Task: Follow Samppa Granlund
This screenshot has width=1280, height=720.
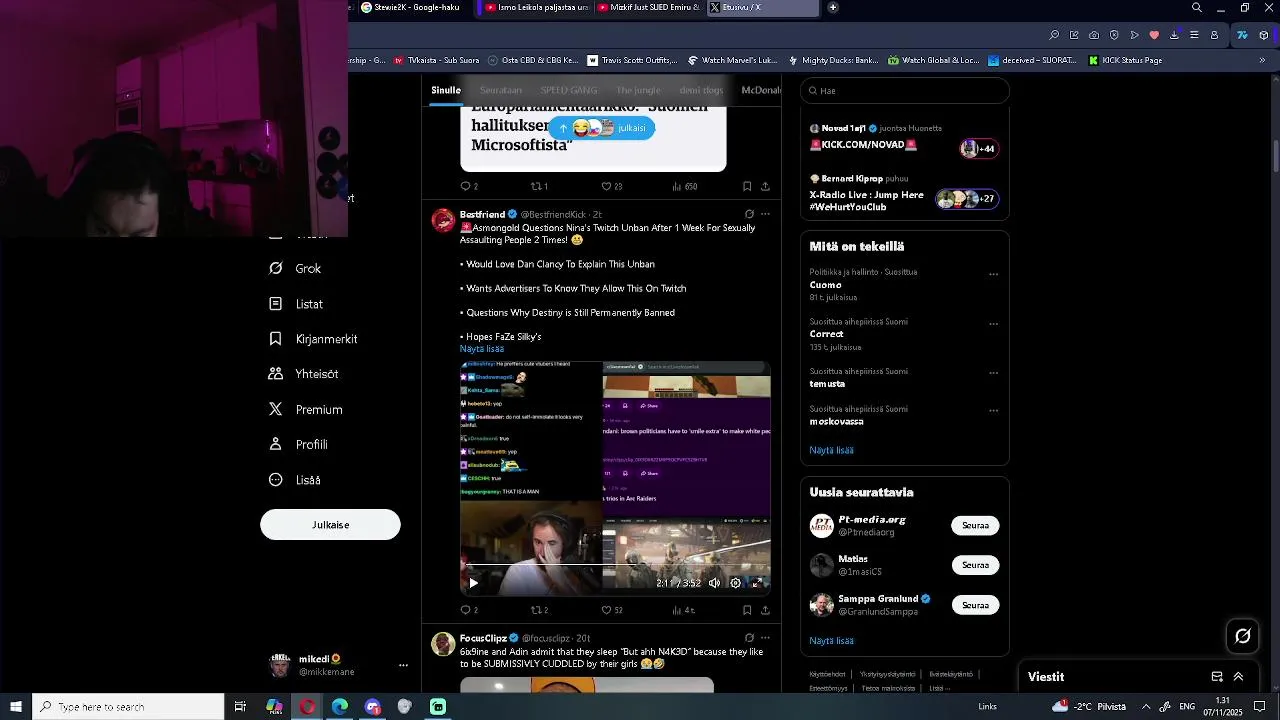Action: point(975,605)
